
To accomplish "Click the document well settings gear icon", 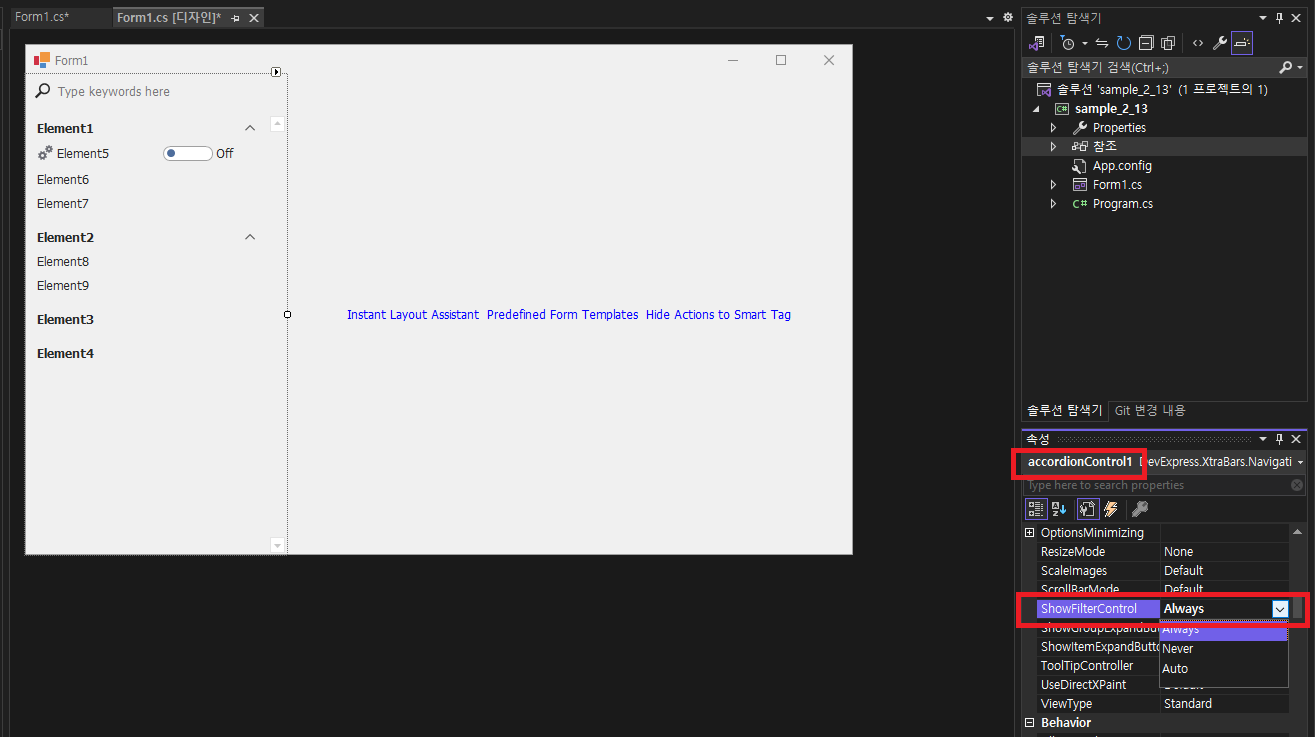I will [1007, 18].
